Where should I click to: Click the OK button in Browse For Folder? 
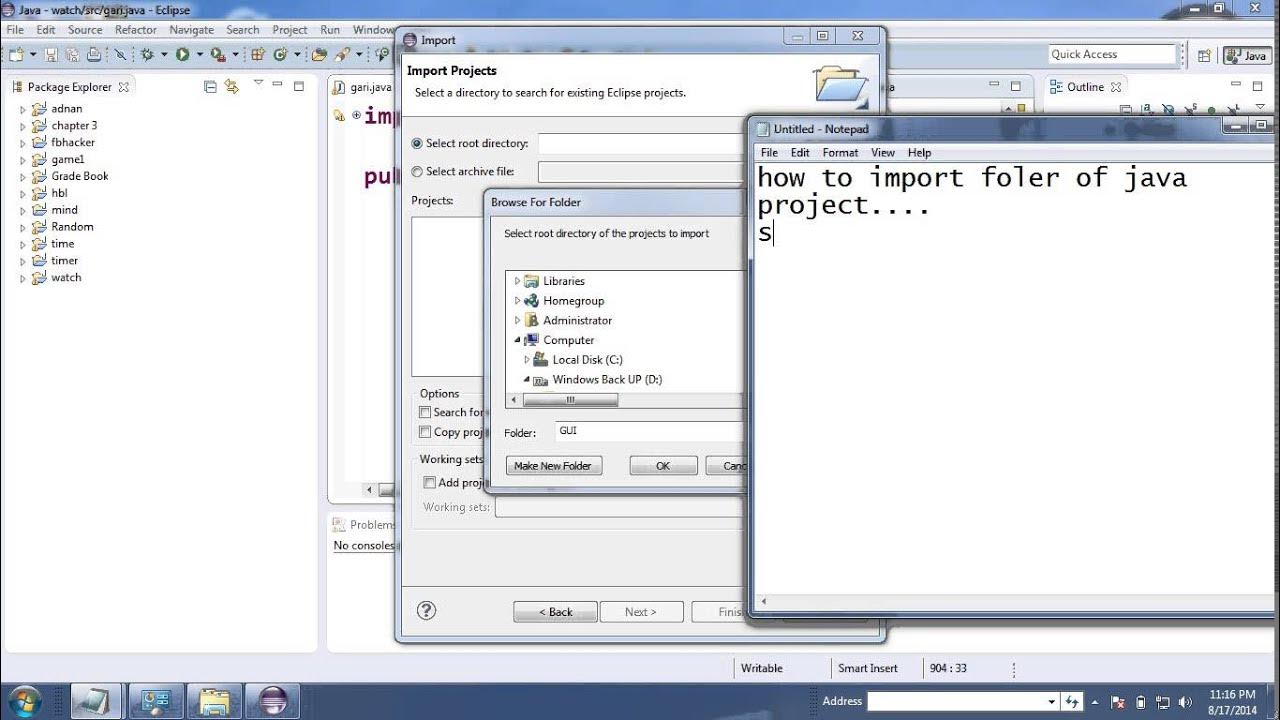pyautogui.click(x=663, y=466)
